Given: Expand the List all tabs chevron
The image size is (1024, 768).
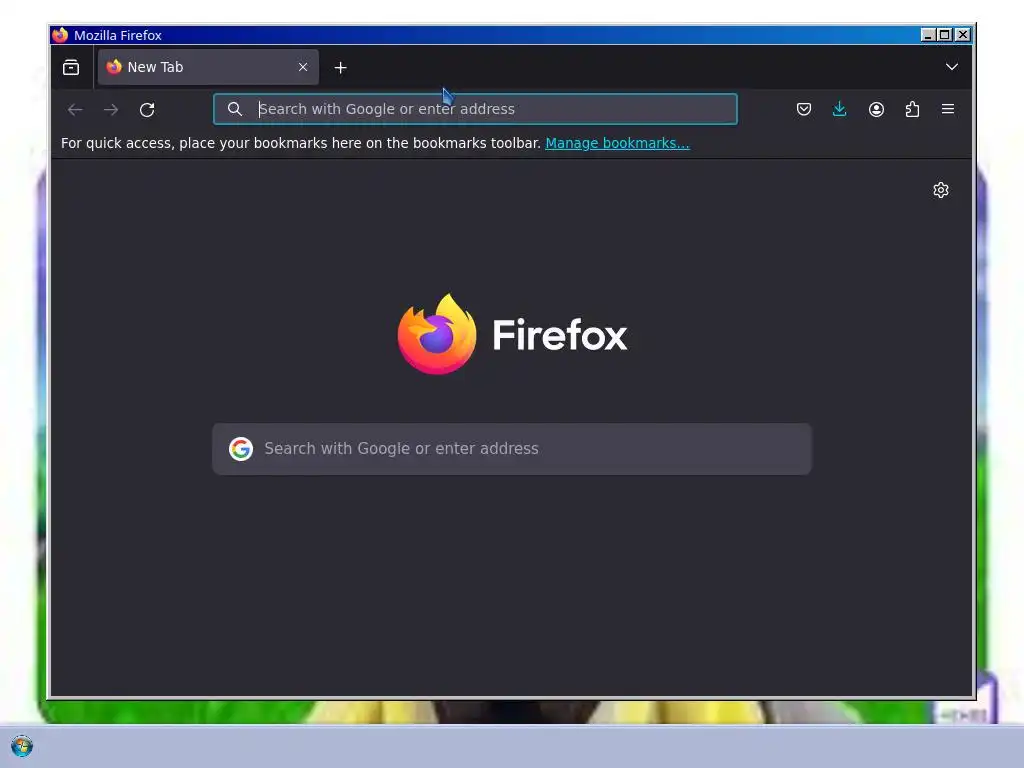Looking at the screenshot, I should 952,67.
